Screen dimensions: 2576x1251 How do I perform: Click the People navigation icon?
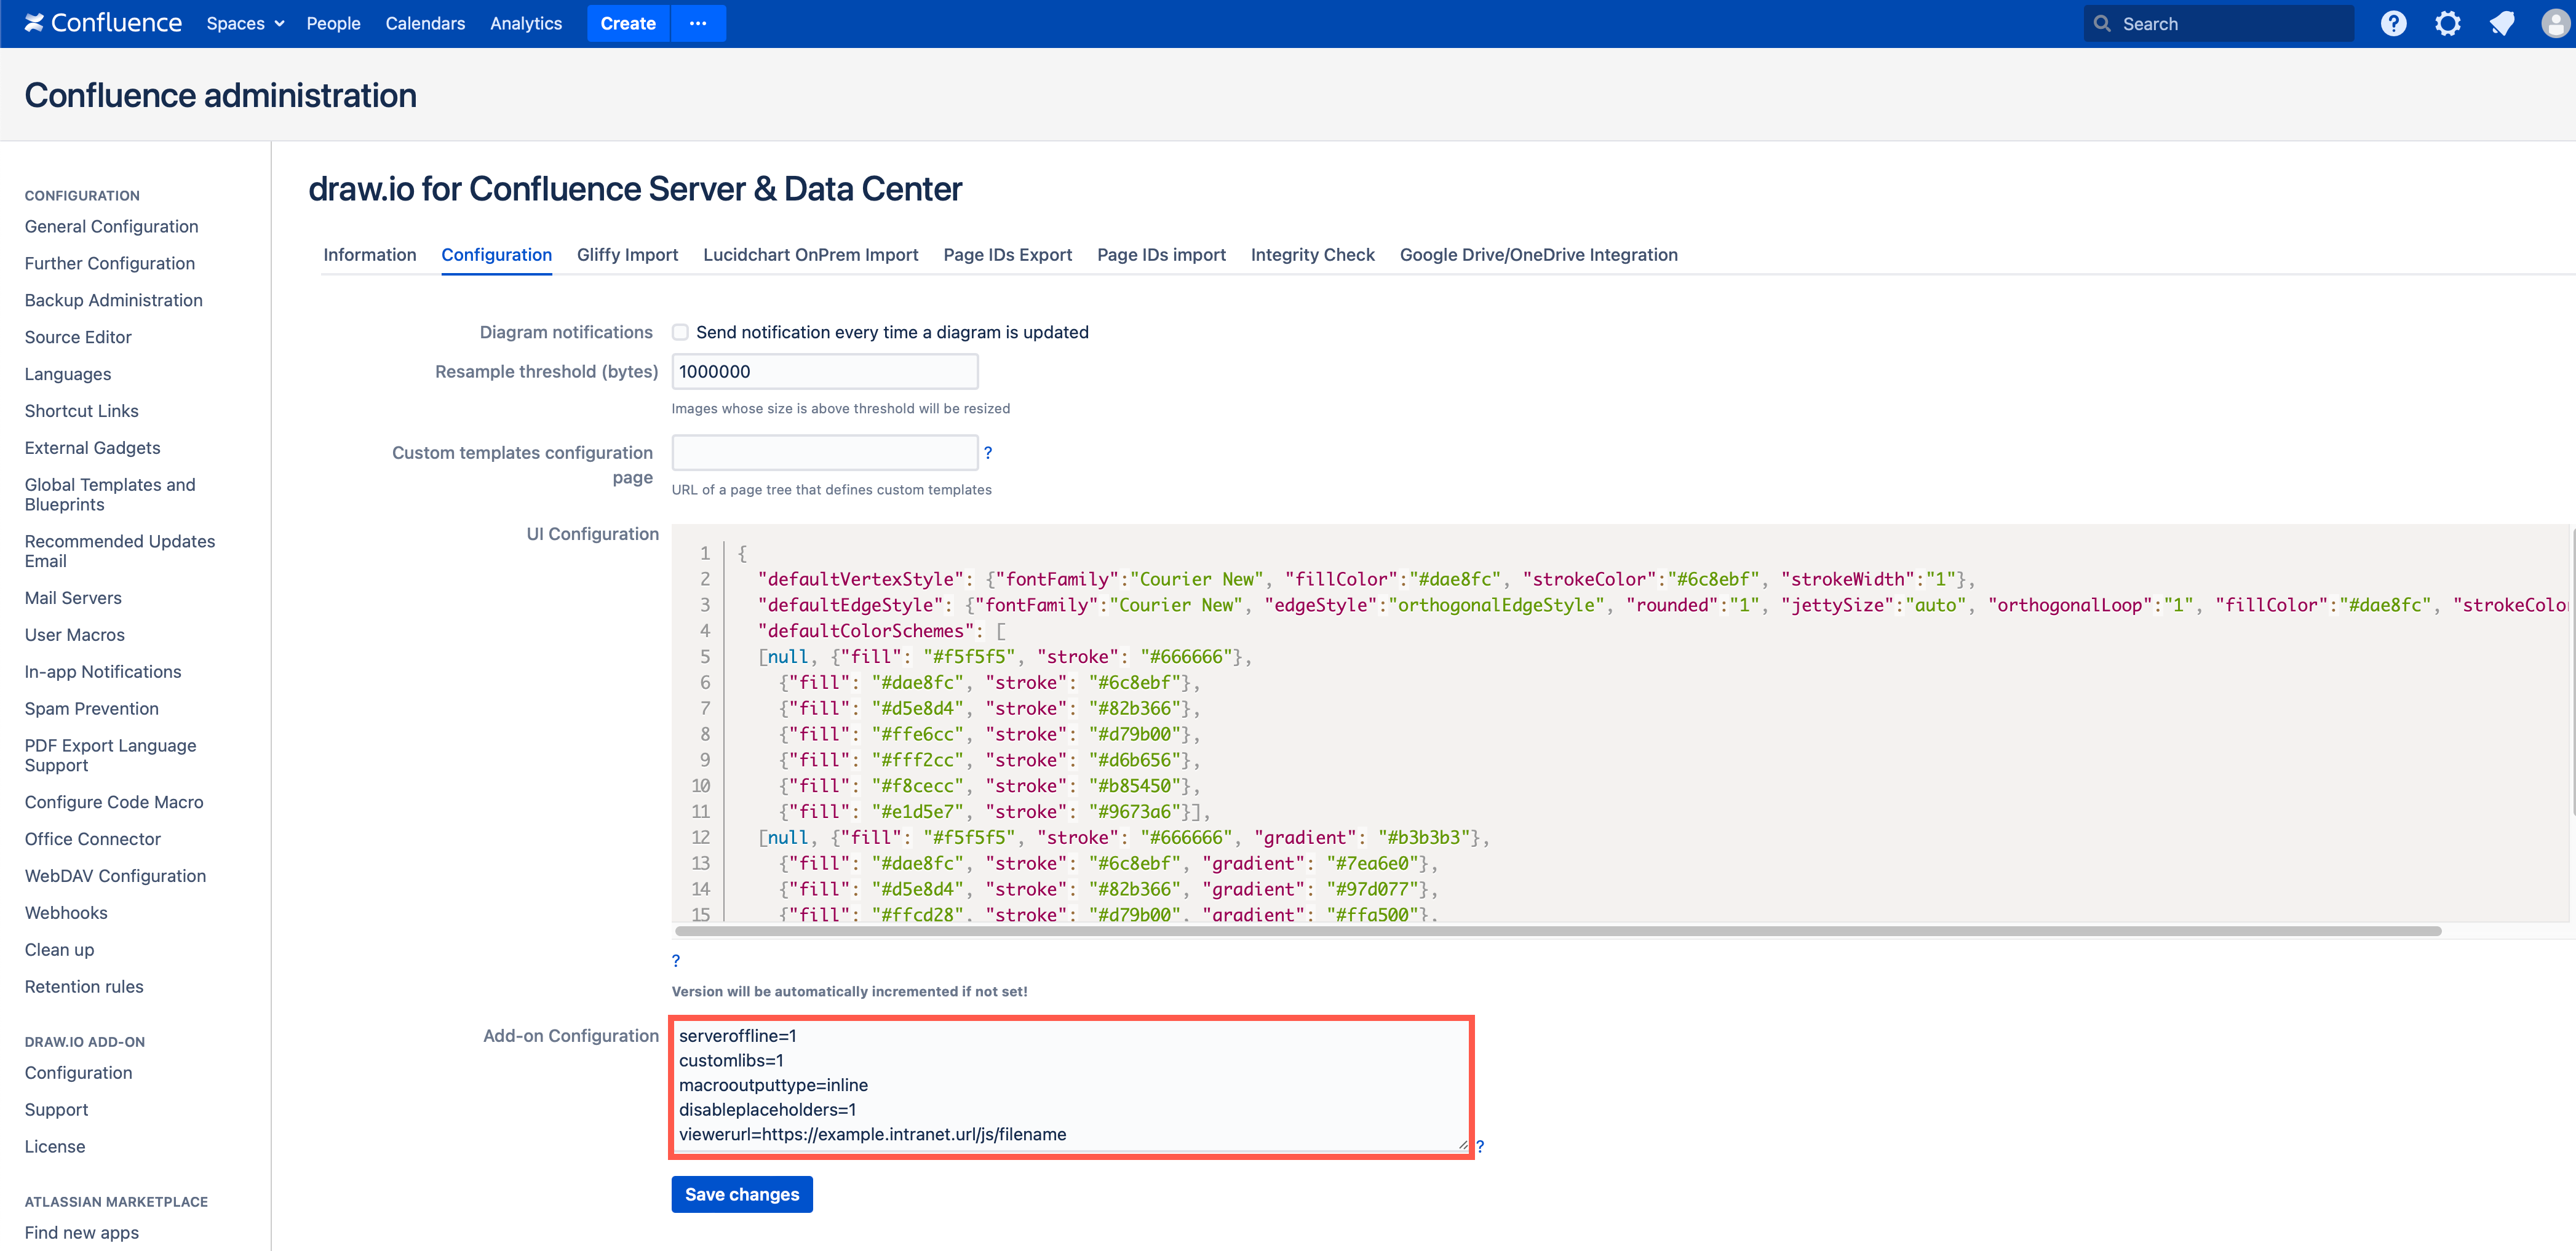click(333, 23)
